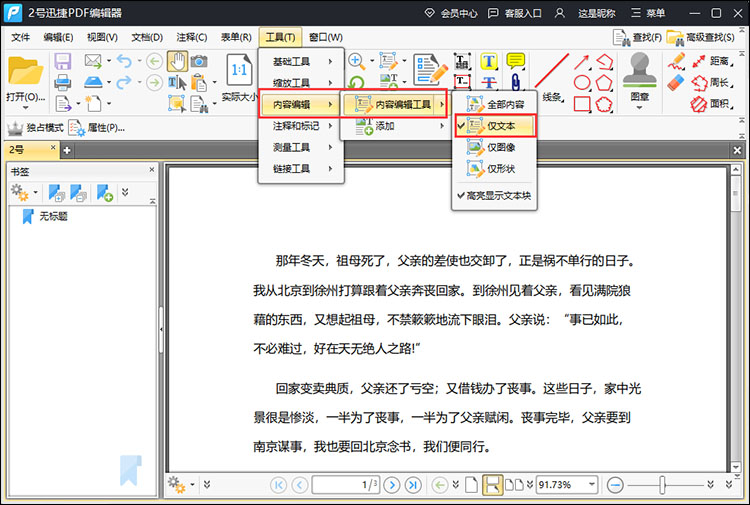Screen dimensions: 750x505
Task: Select 仅图像 edit mode
Action: [x=495, y=147]
